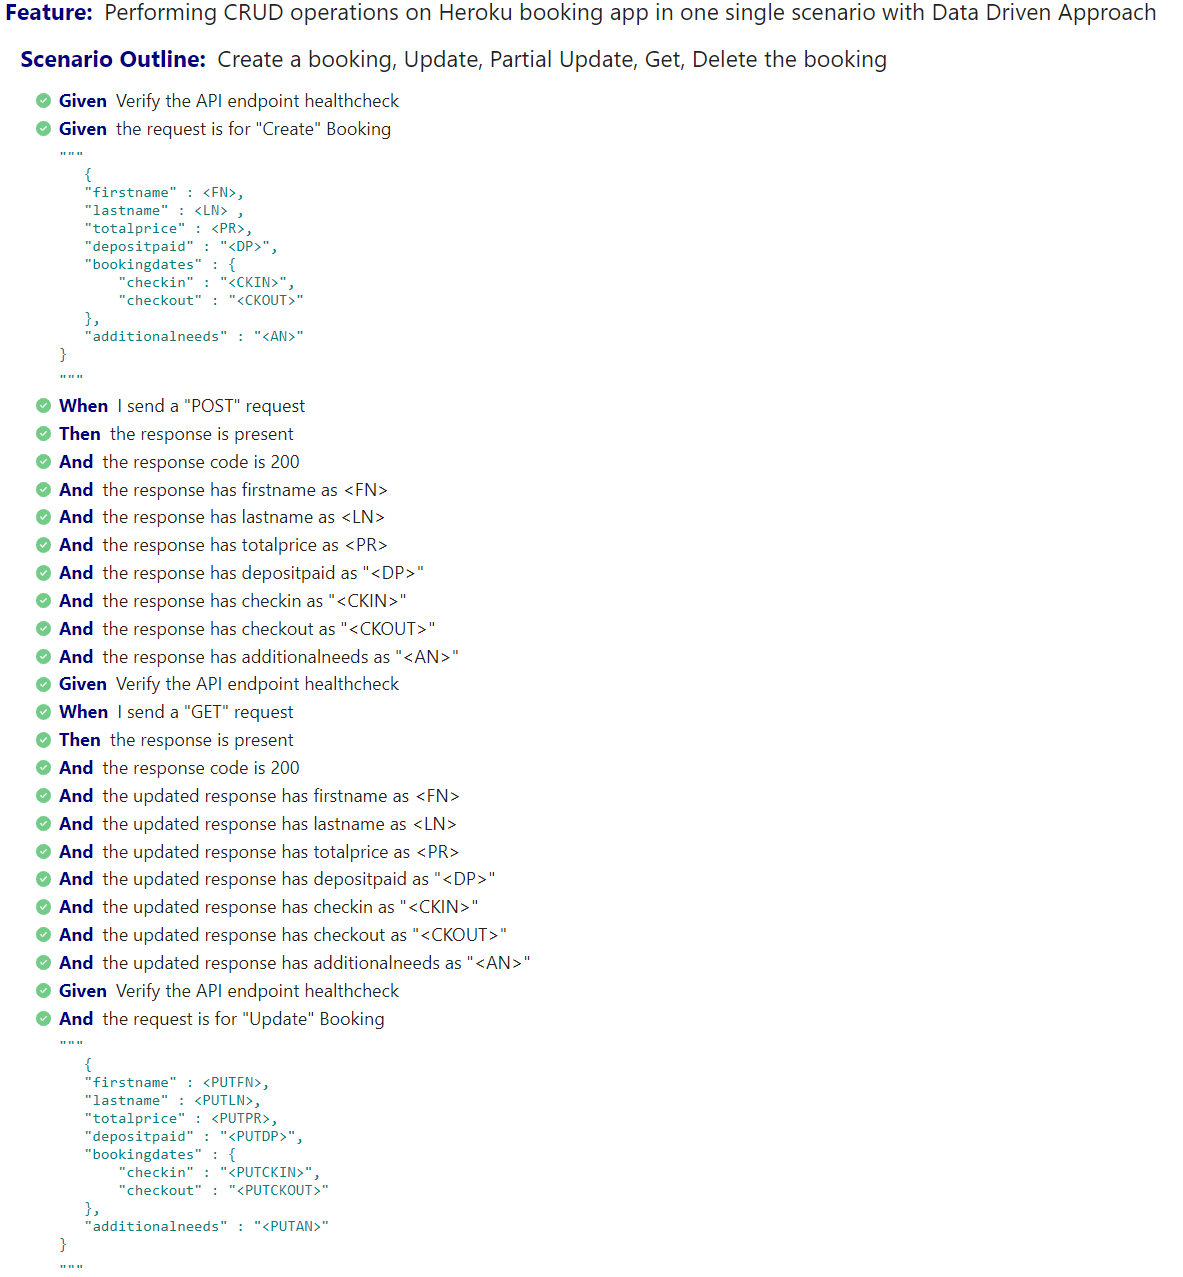Click the check icon for 'updated response has firstname as <FN>'

(x=43, y=796)
